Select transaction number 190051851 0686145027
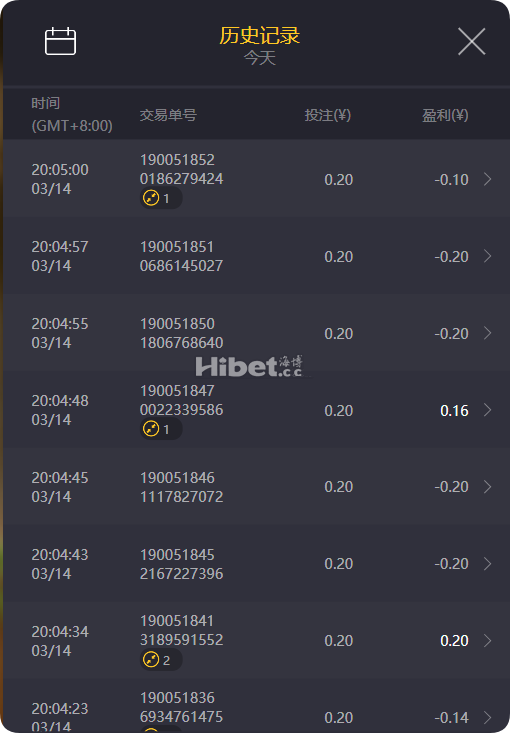Screen dimensions: 510x733 181,256
